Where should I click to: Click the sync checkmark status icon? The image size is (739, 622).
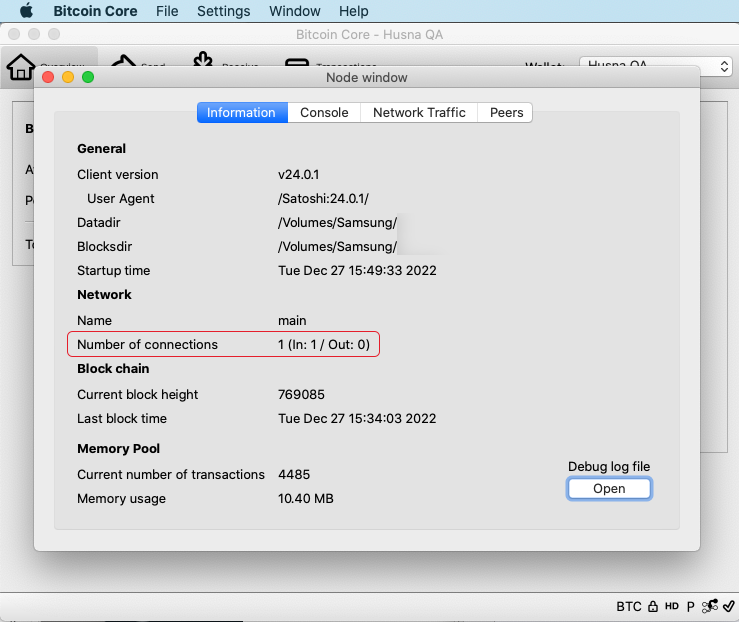729,606
